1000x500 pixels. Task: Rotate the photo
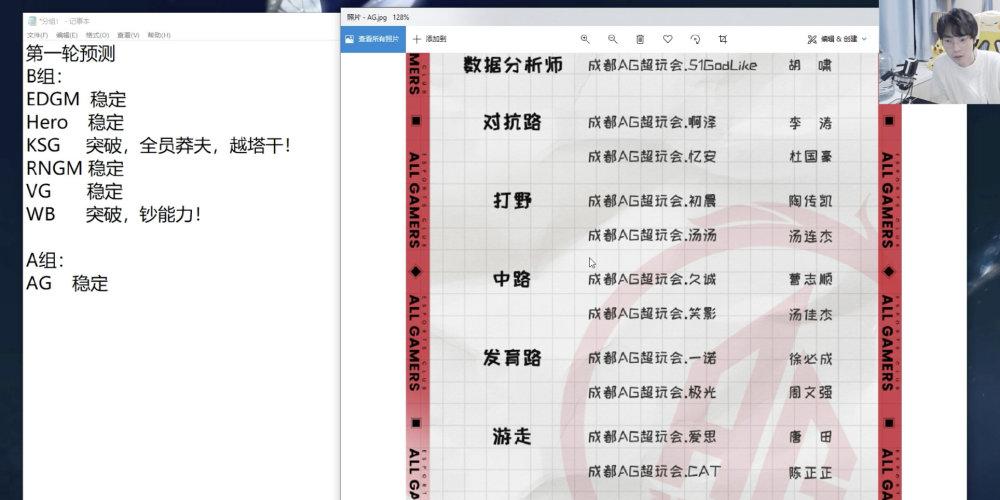tap(695, 39)
